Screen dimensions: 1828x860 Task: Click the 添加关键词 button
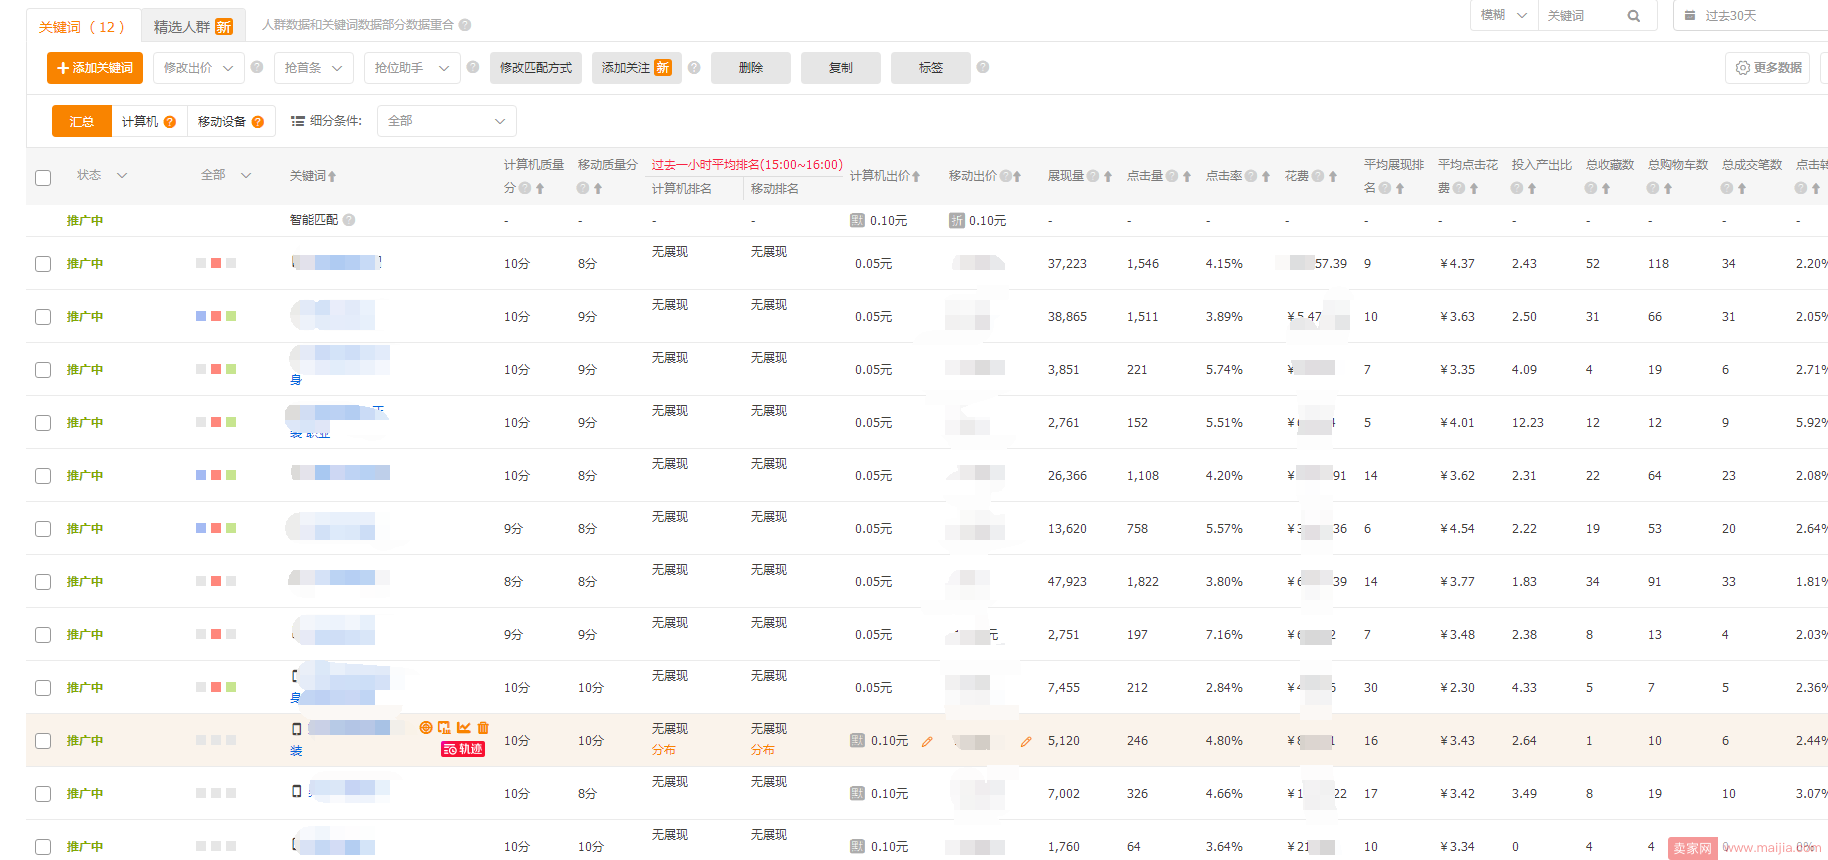tap(95, 68)
